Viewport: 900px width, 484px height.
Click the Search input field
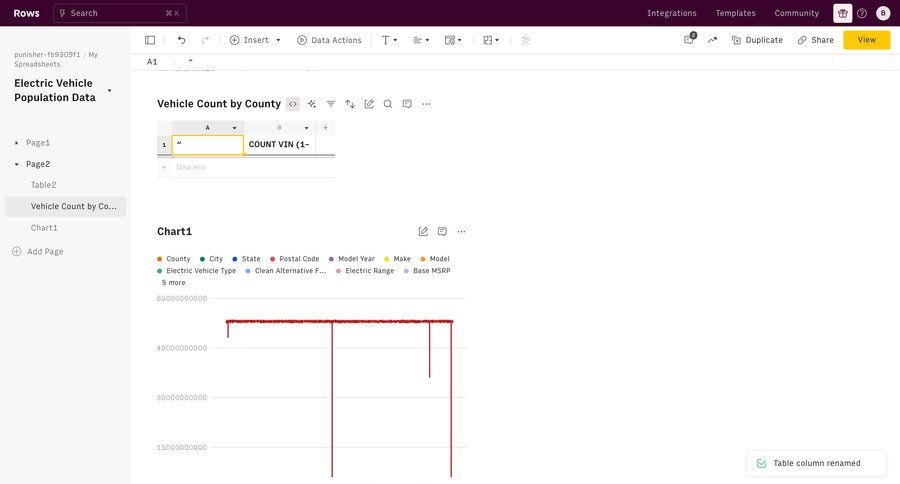tap(119, 13)
